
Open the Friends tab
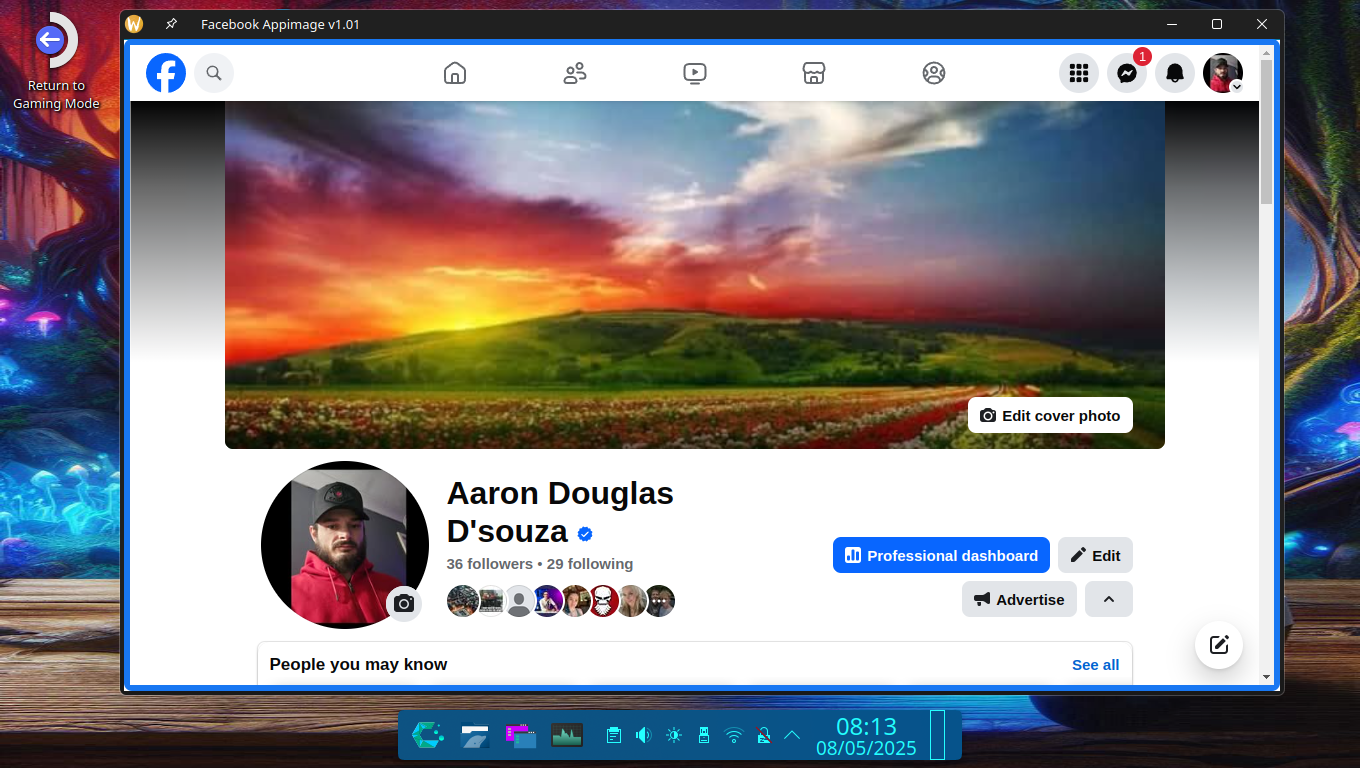coord(575,73)
